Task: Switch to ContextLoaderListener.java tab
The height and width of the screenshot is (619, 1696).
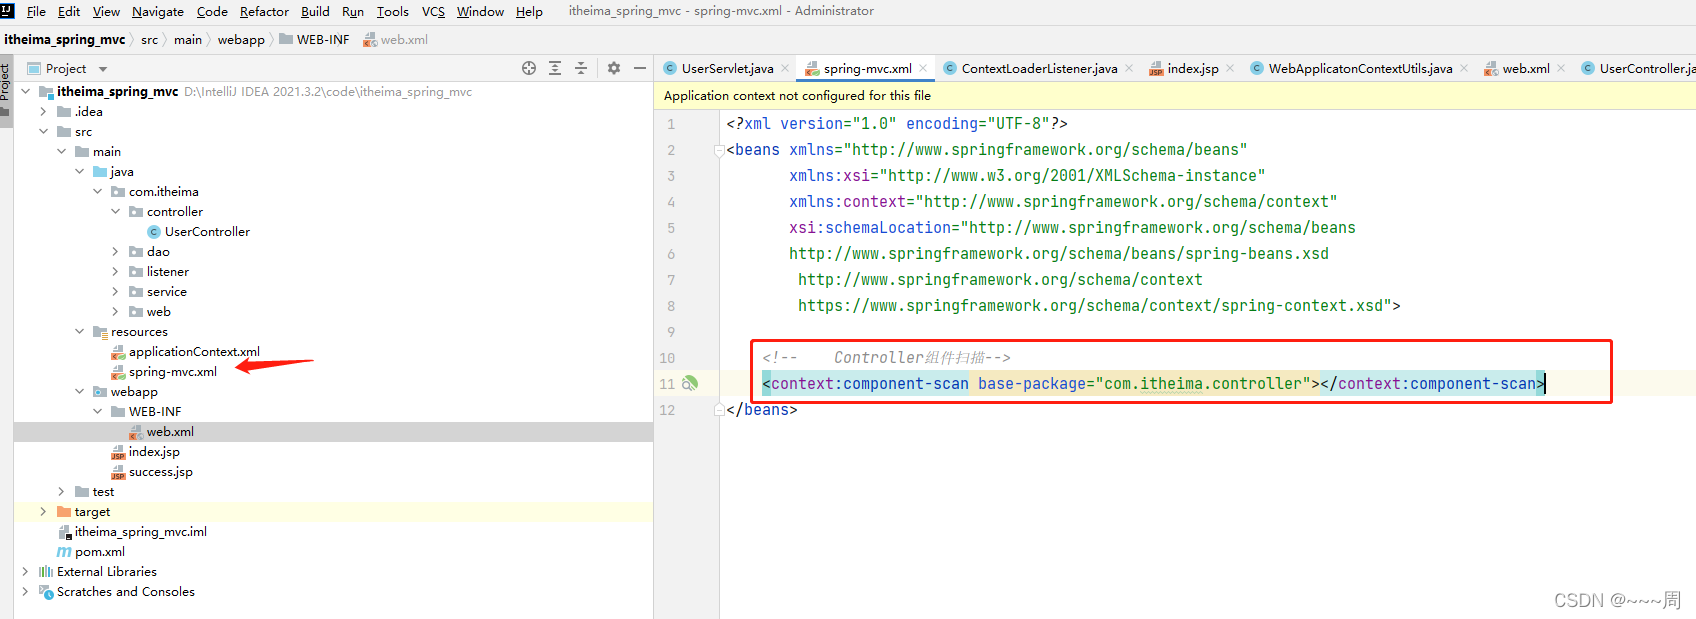Action: (1039, 68)
